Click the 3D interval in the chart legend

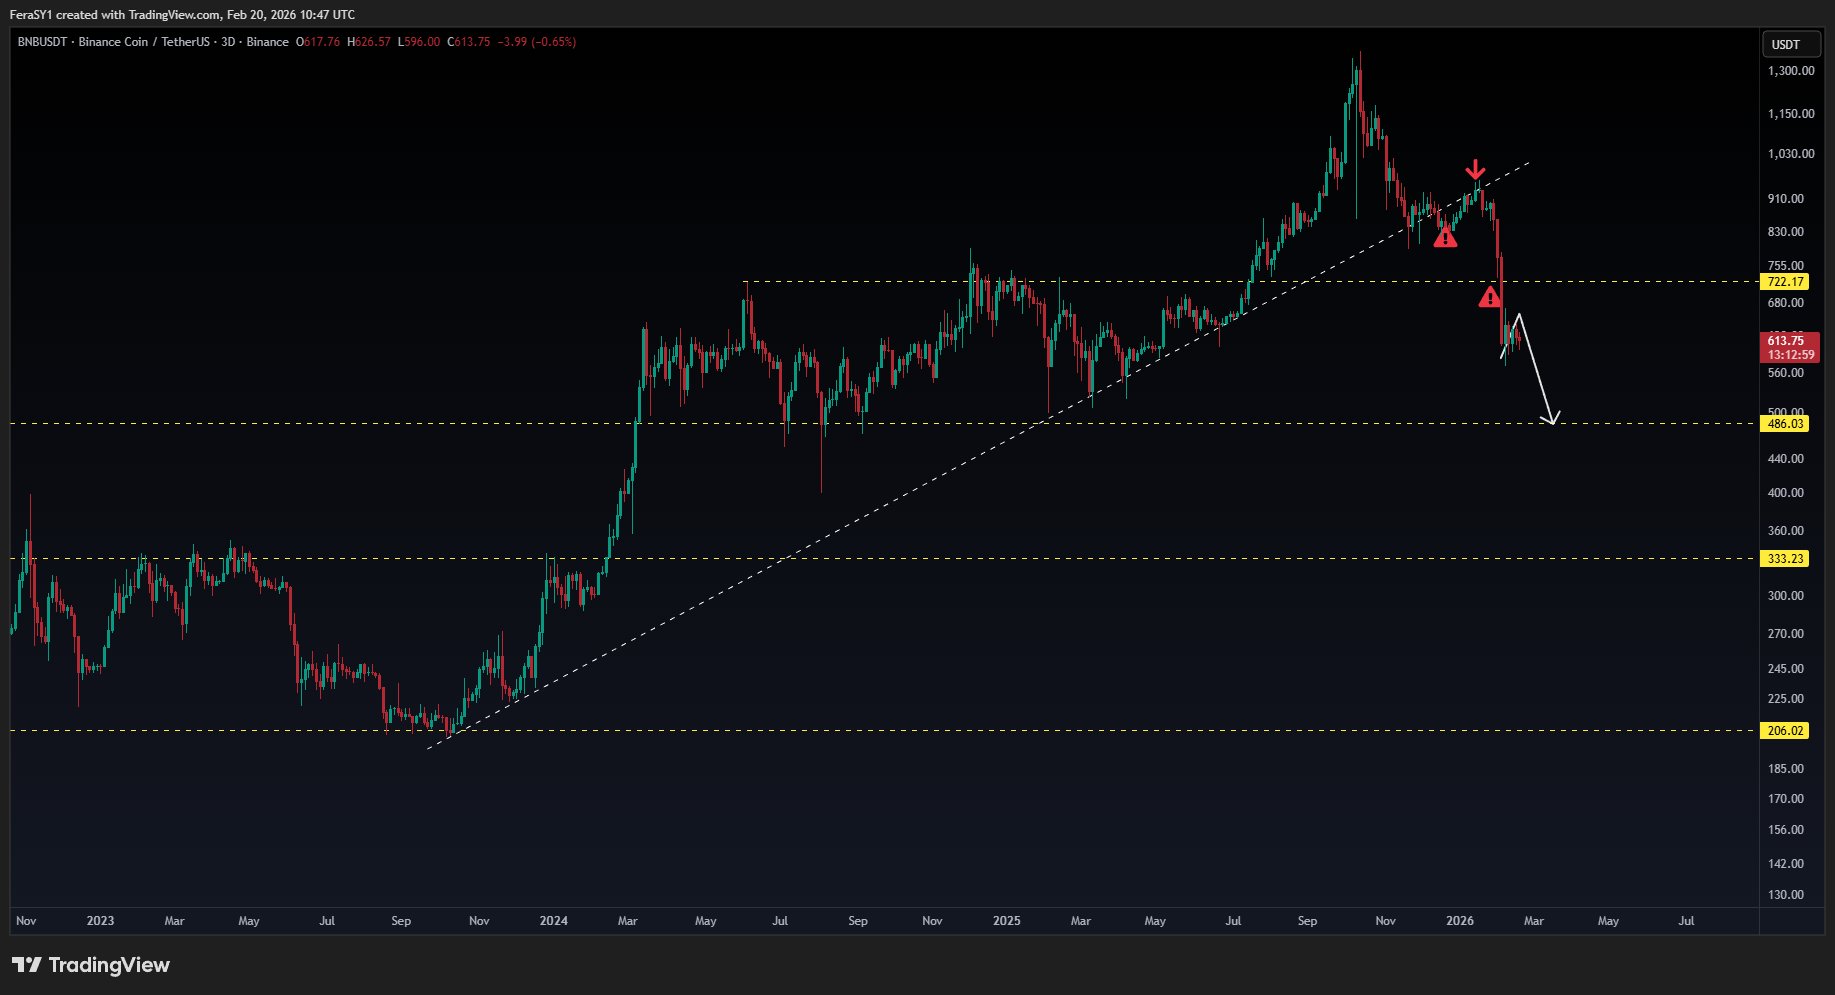228,42
